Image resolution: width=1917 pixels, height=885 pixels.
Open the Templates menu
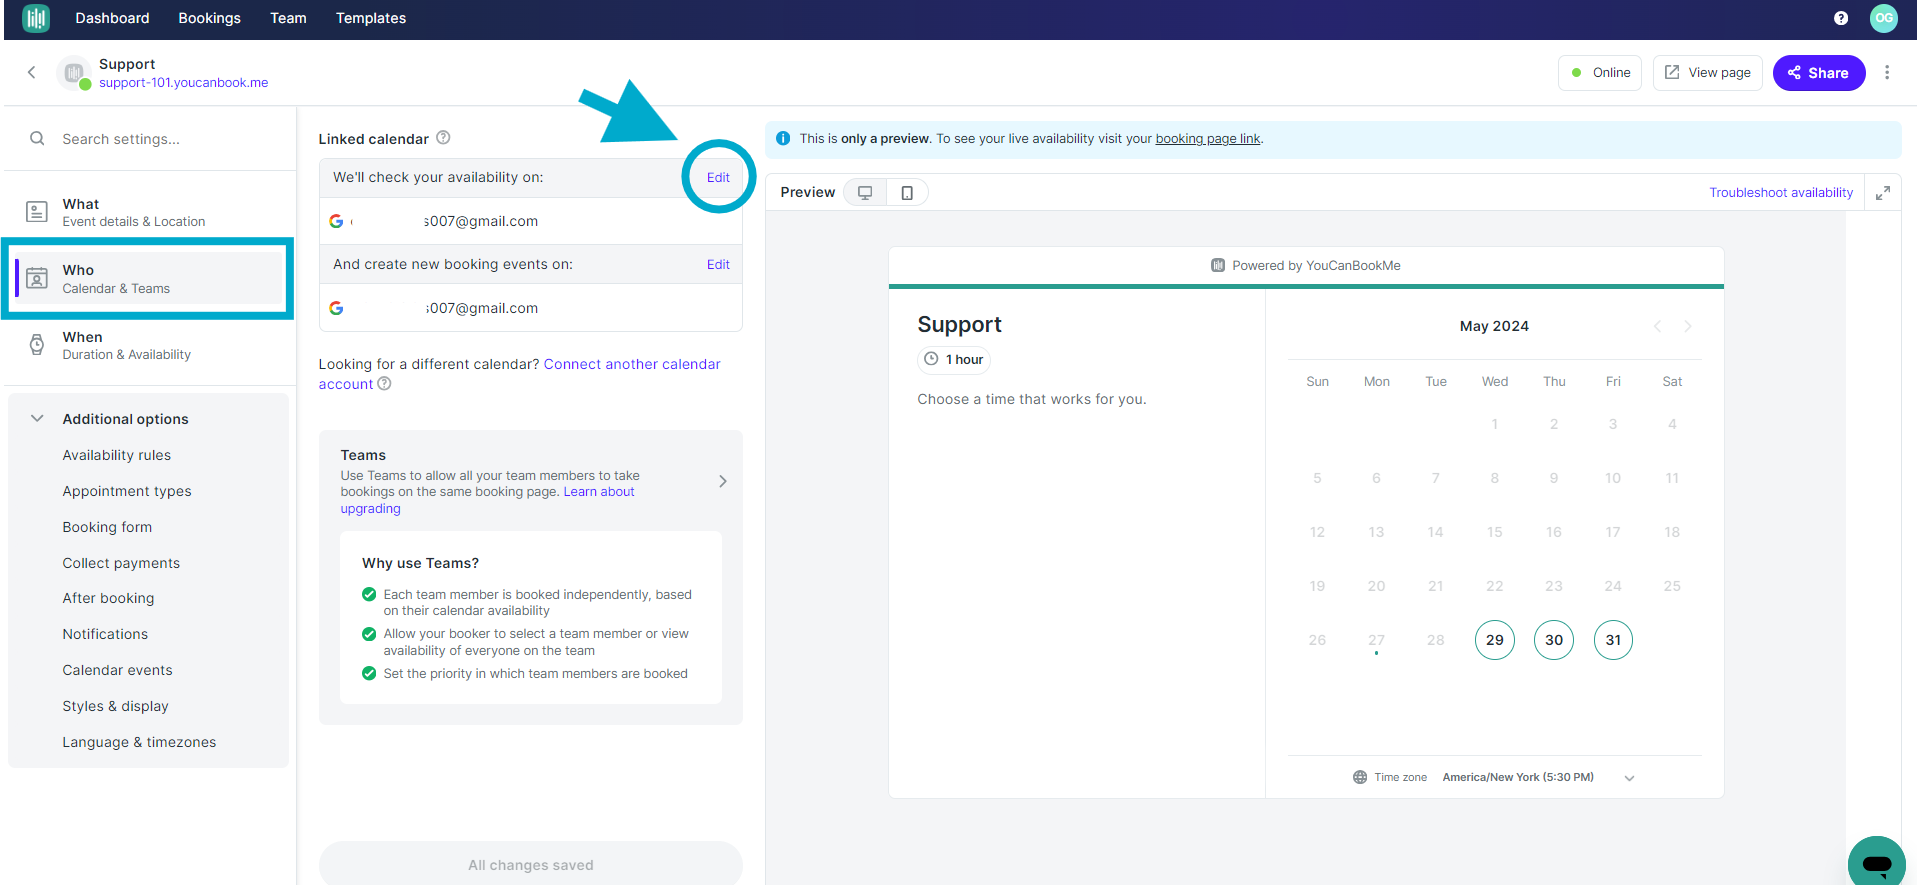[371, 18]
